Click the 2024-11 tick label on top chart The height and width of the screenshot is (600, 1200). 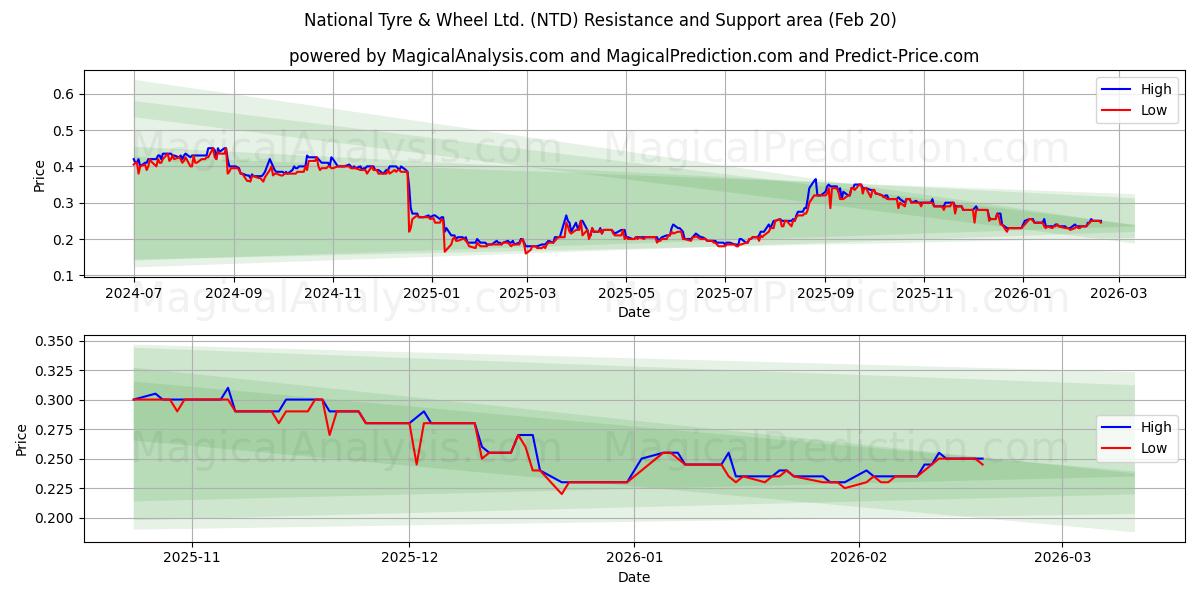pyautogui.click(x=333, y=294)
